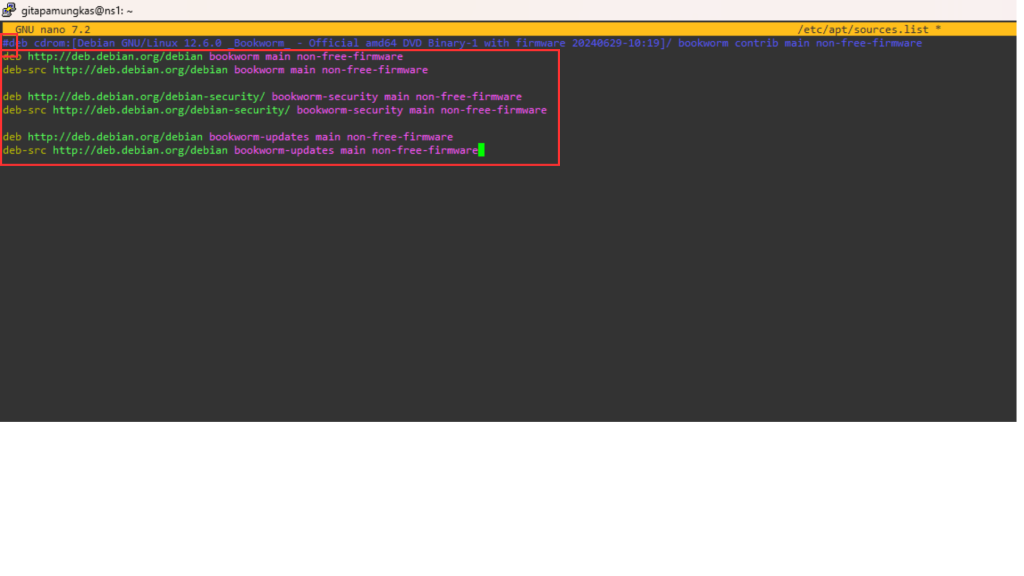The height and width of the screenshot is (576, 1024).
Task: Click the GNU nano 7.2 header label
Action: (x=53, y=30)
